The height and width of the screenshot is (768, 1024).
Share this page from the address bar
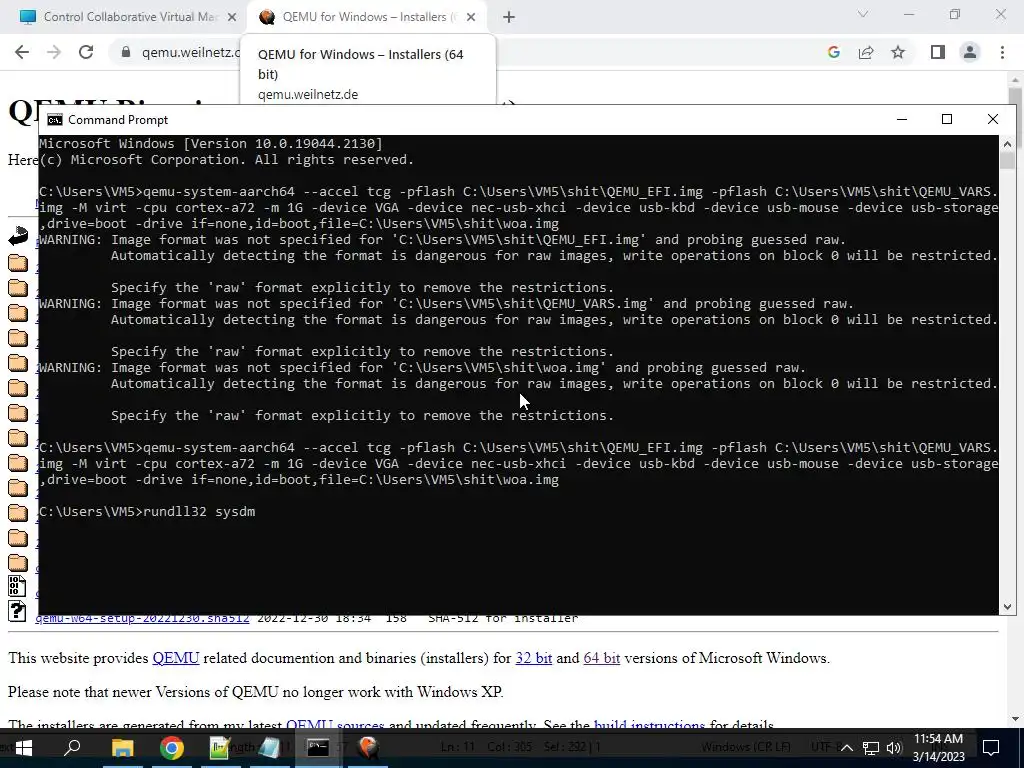[x=866, y=52]
